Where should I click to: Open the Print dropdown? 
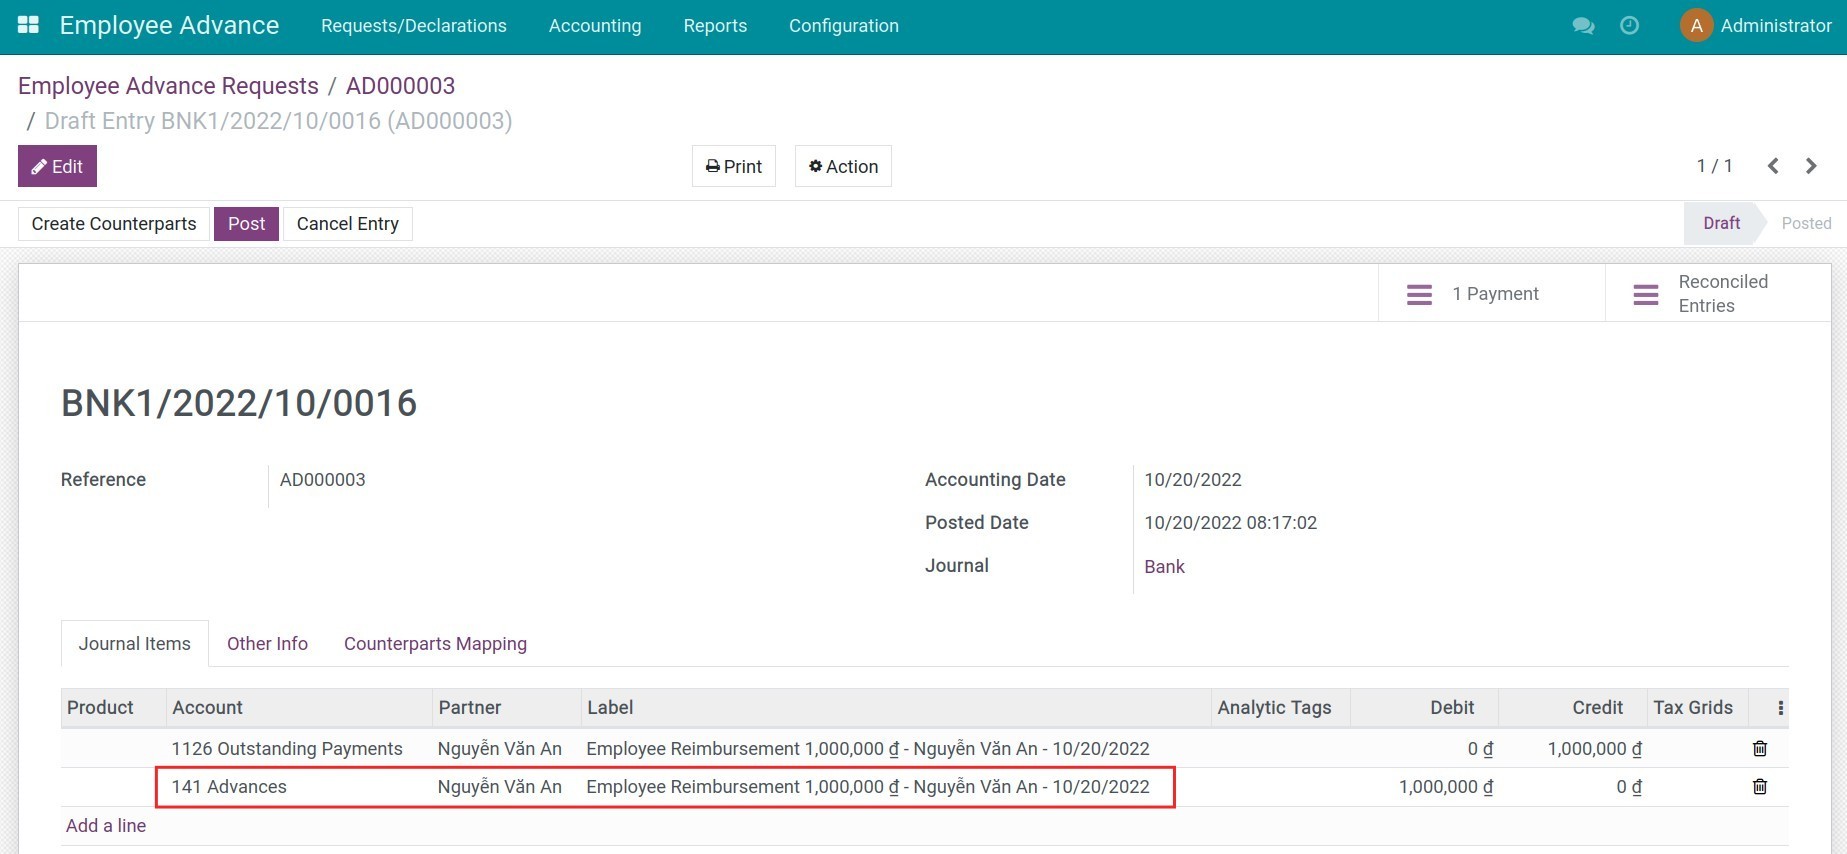click(x=733, y=167)
